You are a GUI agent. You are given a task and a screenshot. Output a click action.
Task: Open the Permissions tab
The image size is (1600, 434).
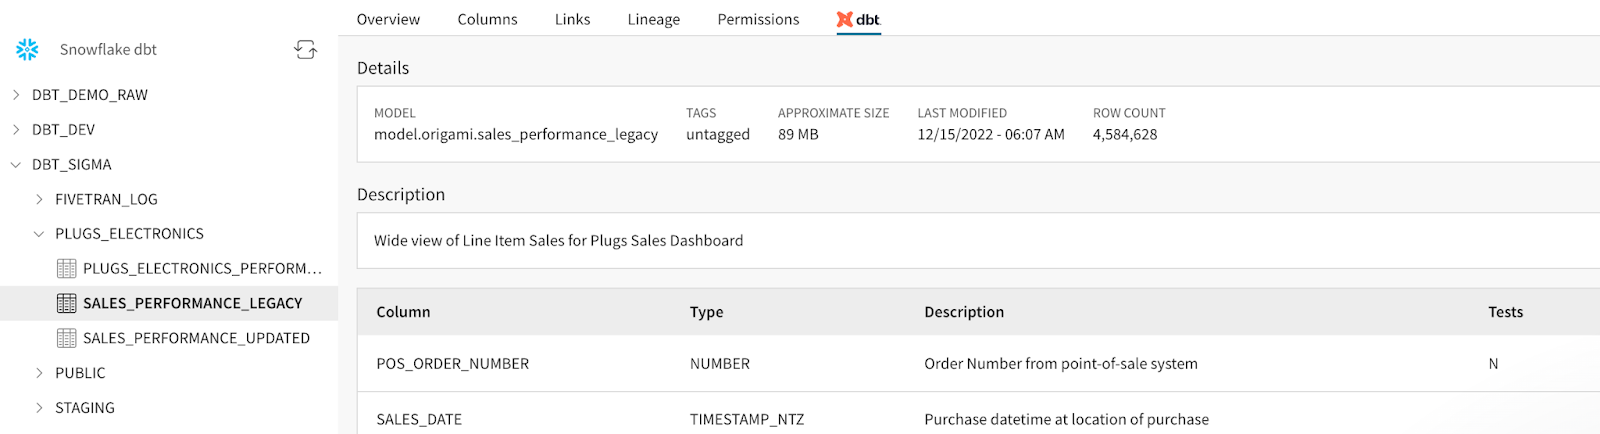(758, 19)
